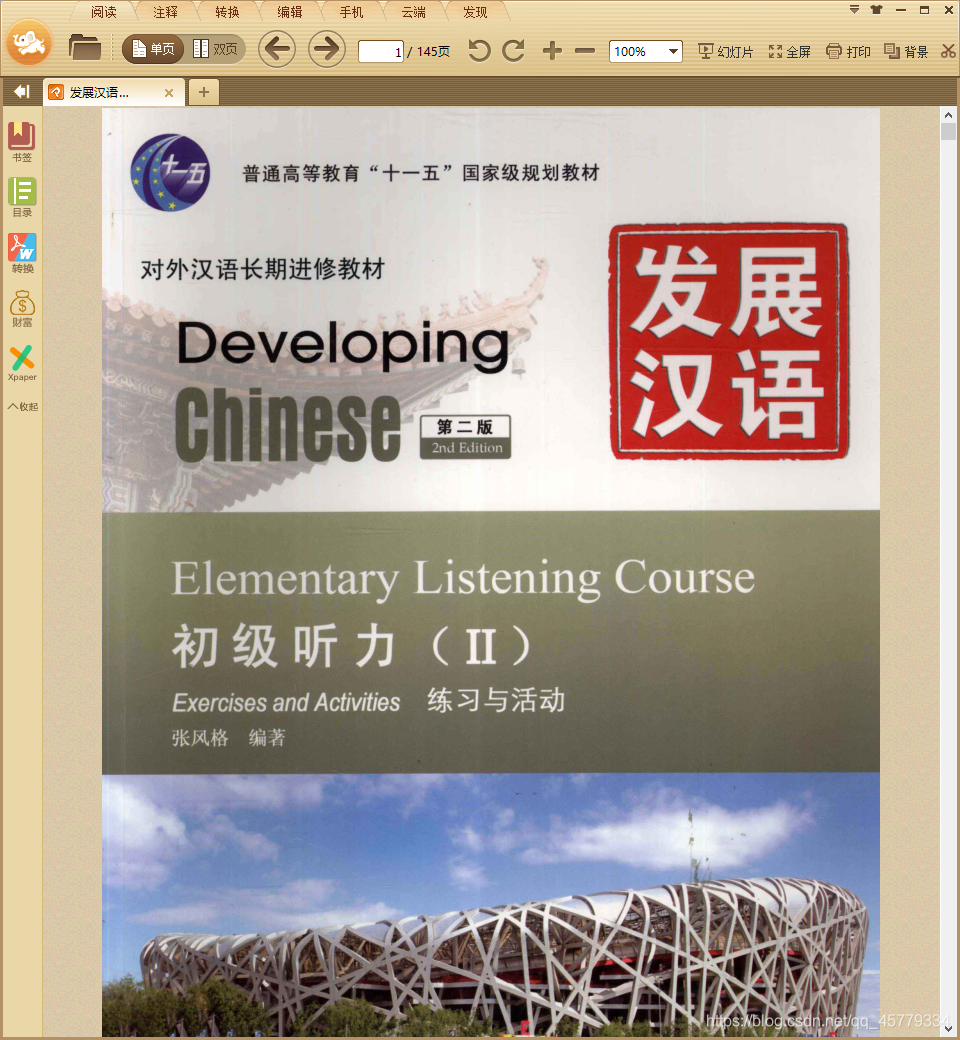Add a new tab with plus button

tap(204, 92)
